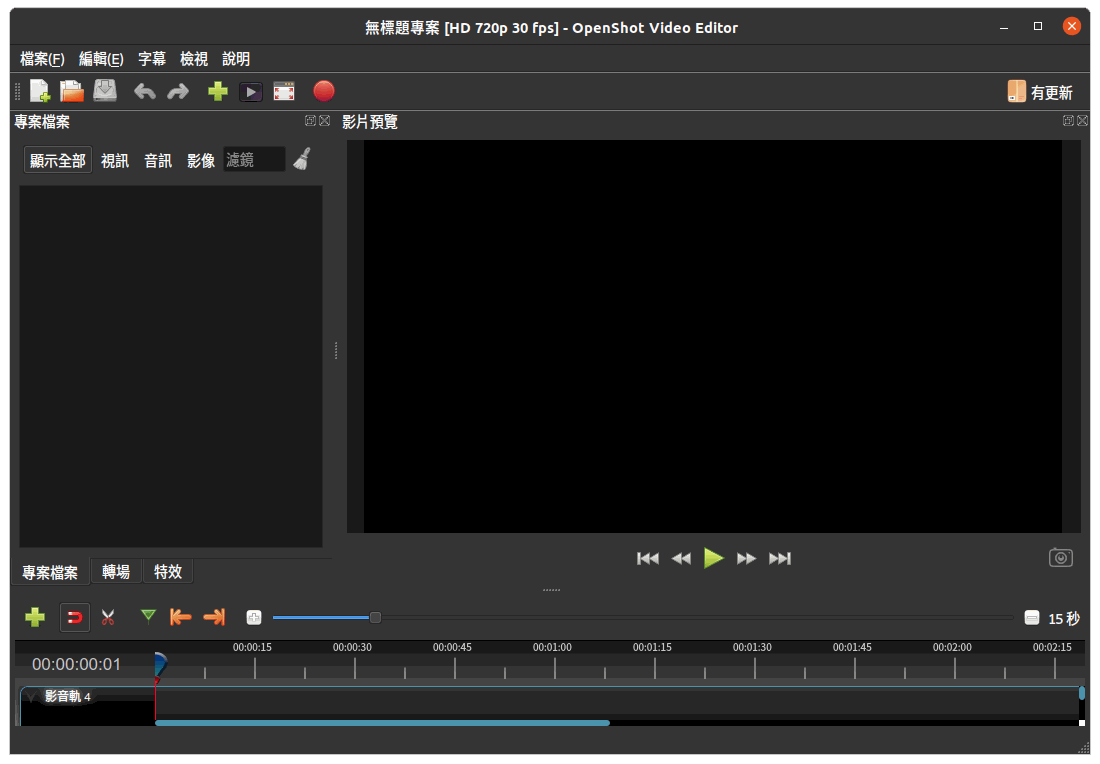The height and width of the screenshot is (764, 1100).
Task: Minimize the OpenShot window
Action: [x=1004, y=27]
